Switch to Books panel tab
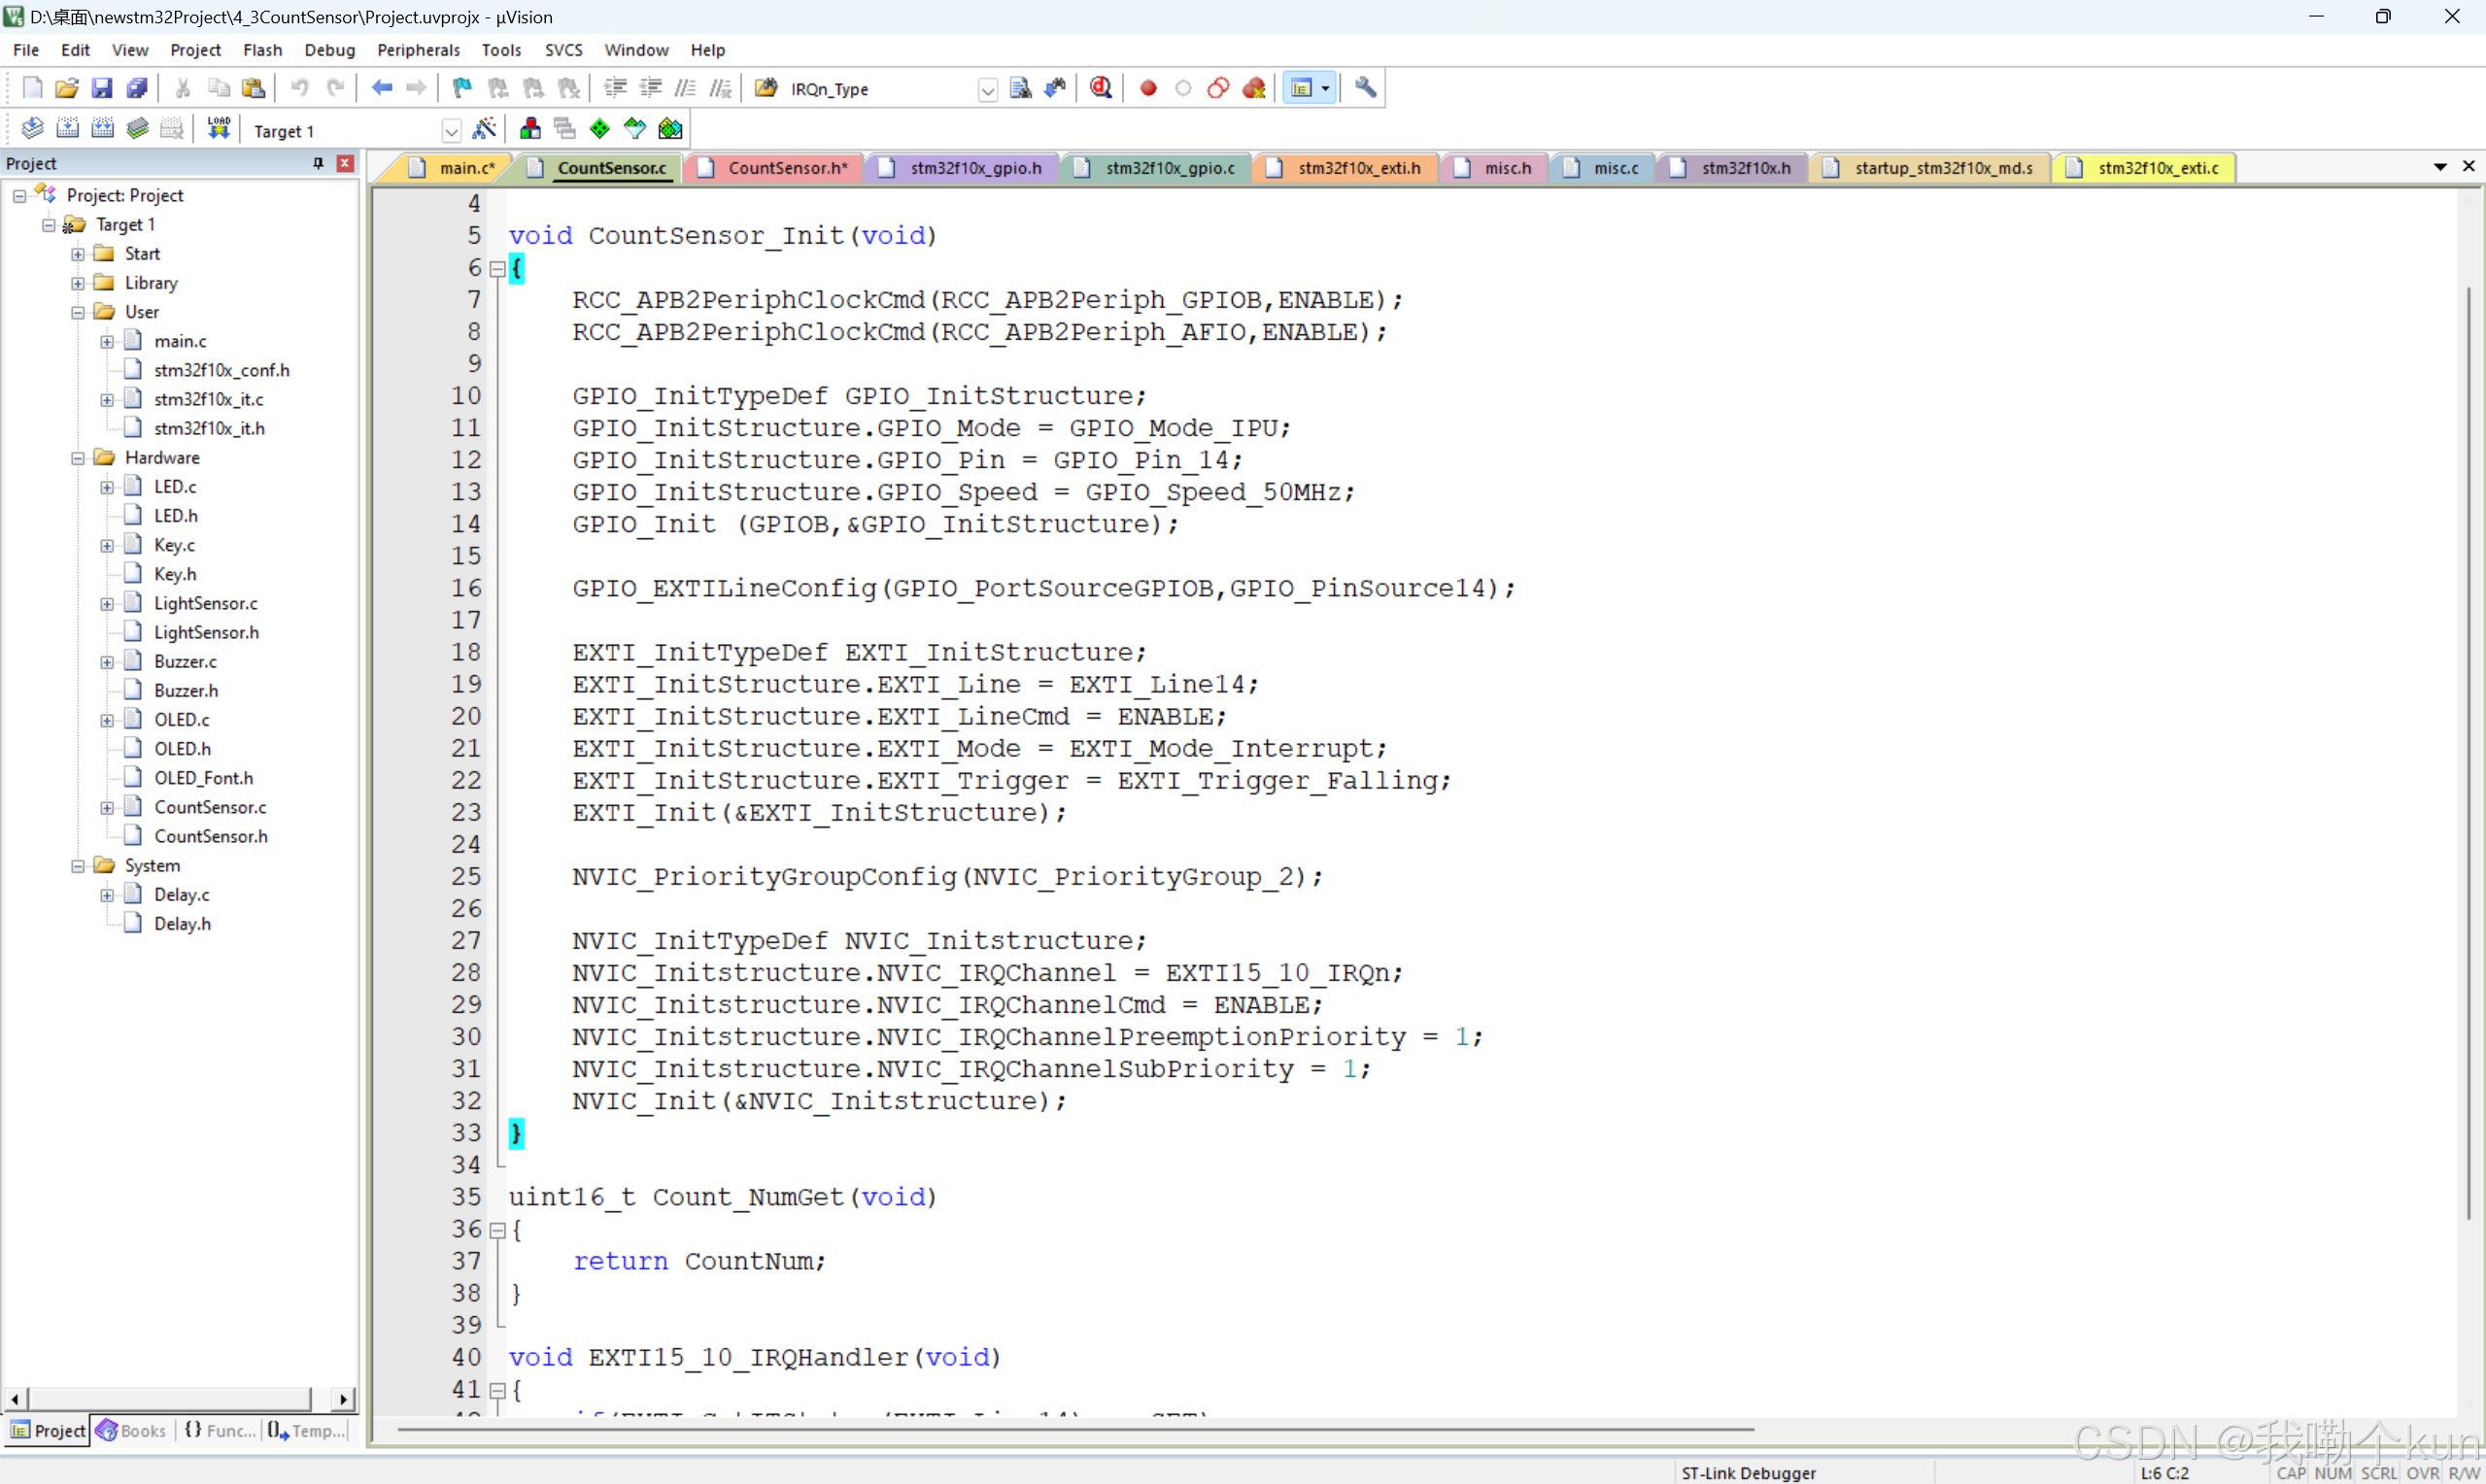The height and width of the screenshot is (1484, 2486). tap(132, 1431)
